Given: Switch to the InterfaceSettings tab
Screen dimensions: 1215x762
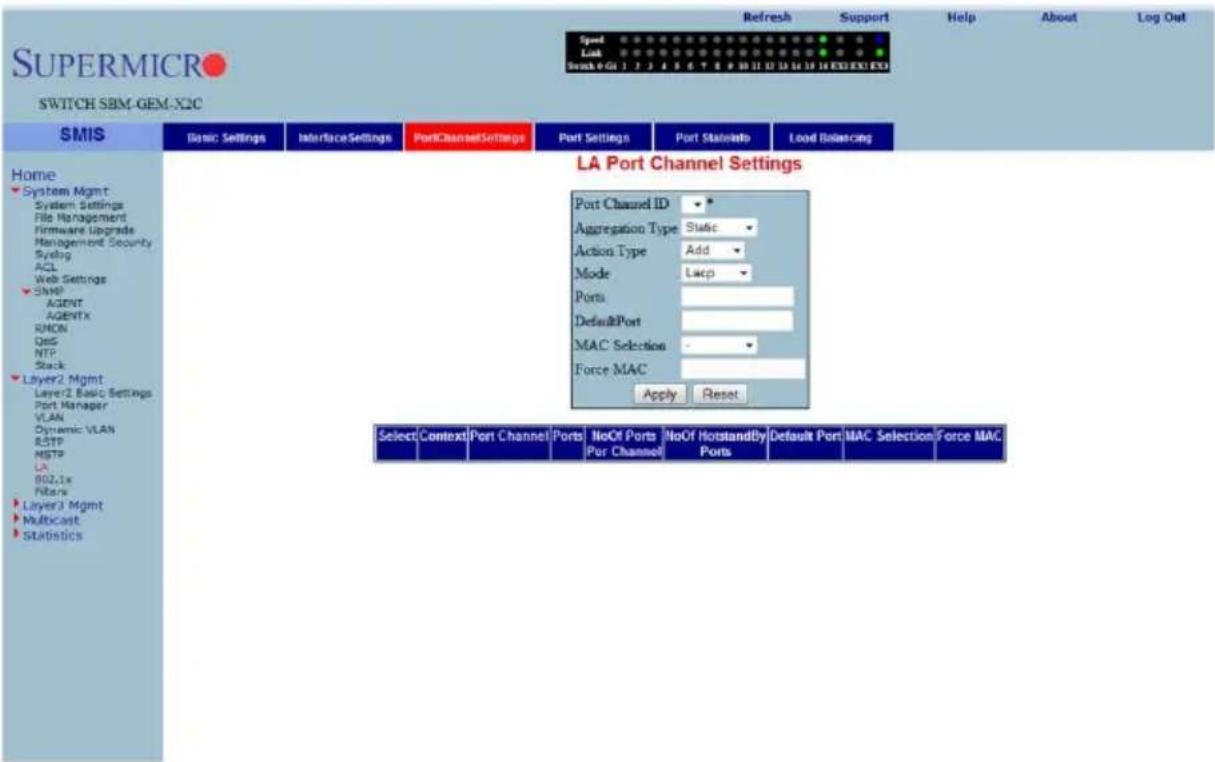Looking at the screenshot, I should [x=343, y=137].
